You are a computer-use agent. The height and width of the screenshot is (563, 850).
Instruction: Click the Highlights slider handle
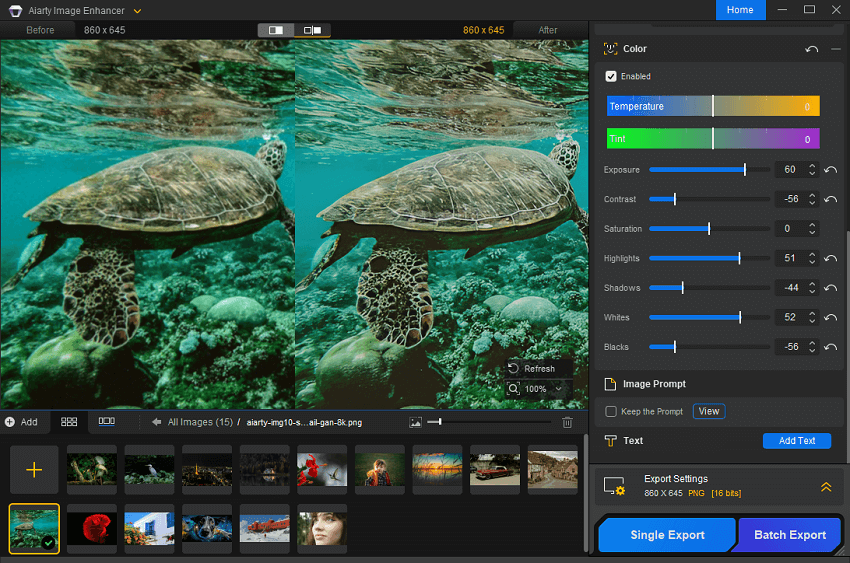click(x=739, y=258)
